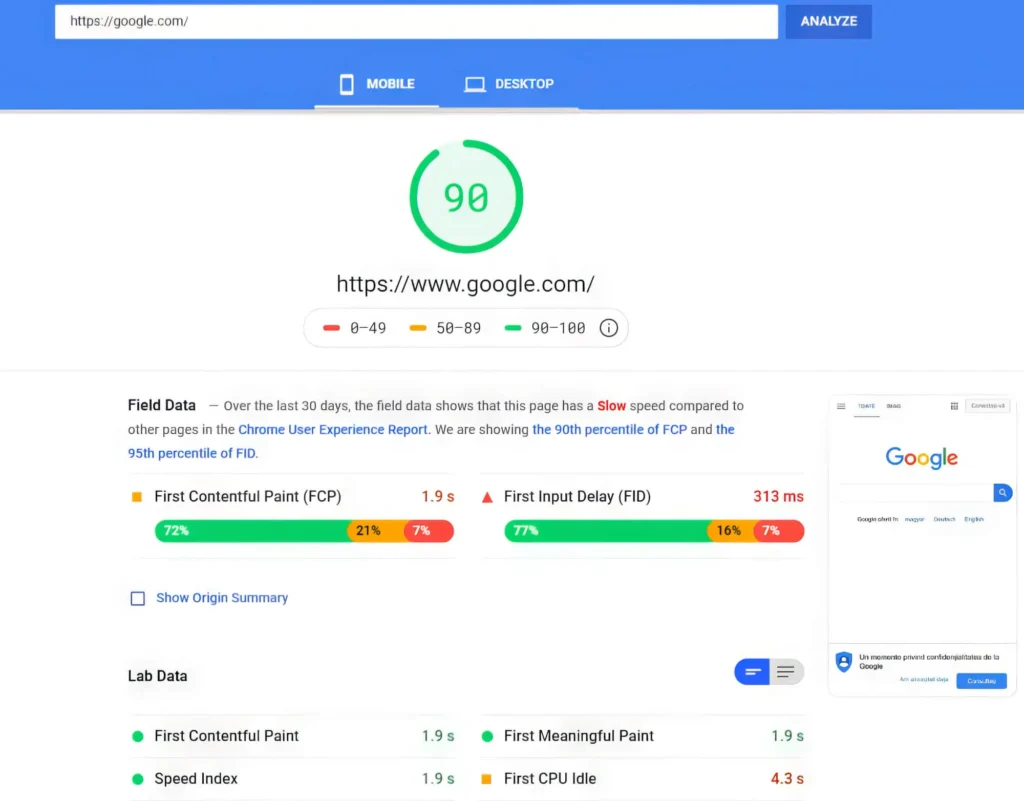
Task: Click the desktop laptop icon
Action: pyautogui.click(x=475, y=84)
